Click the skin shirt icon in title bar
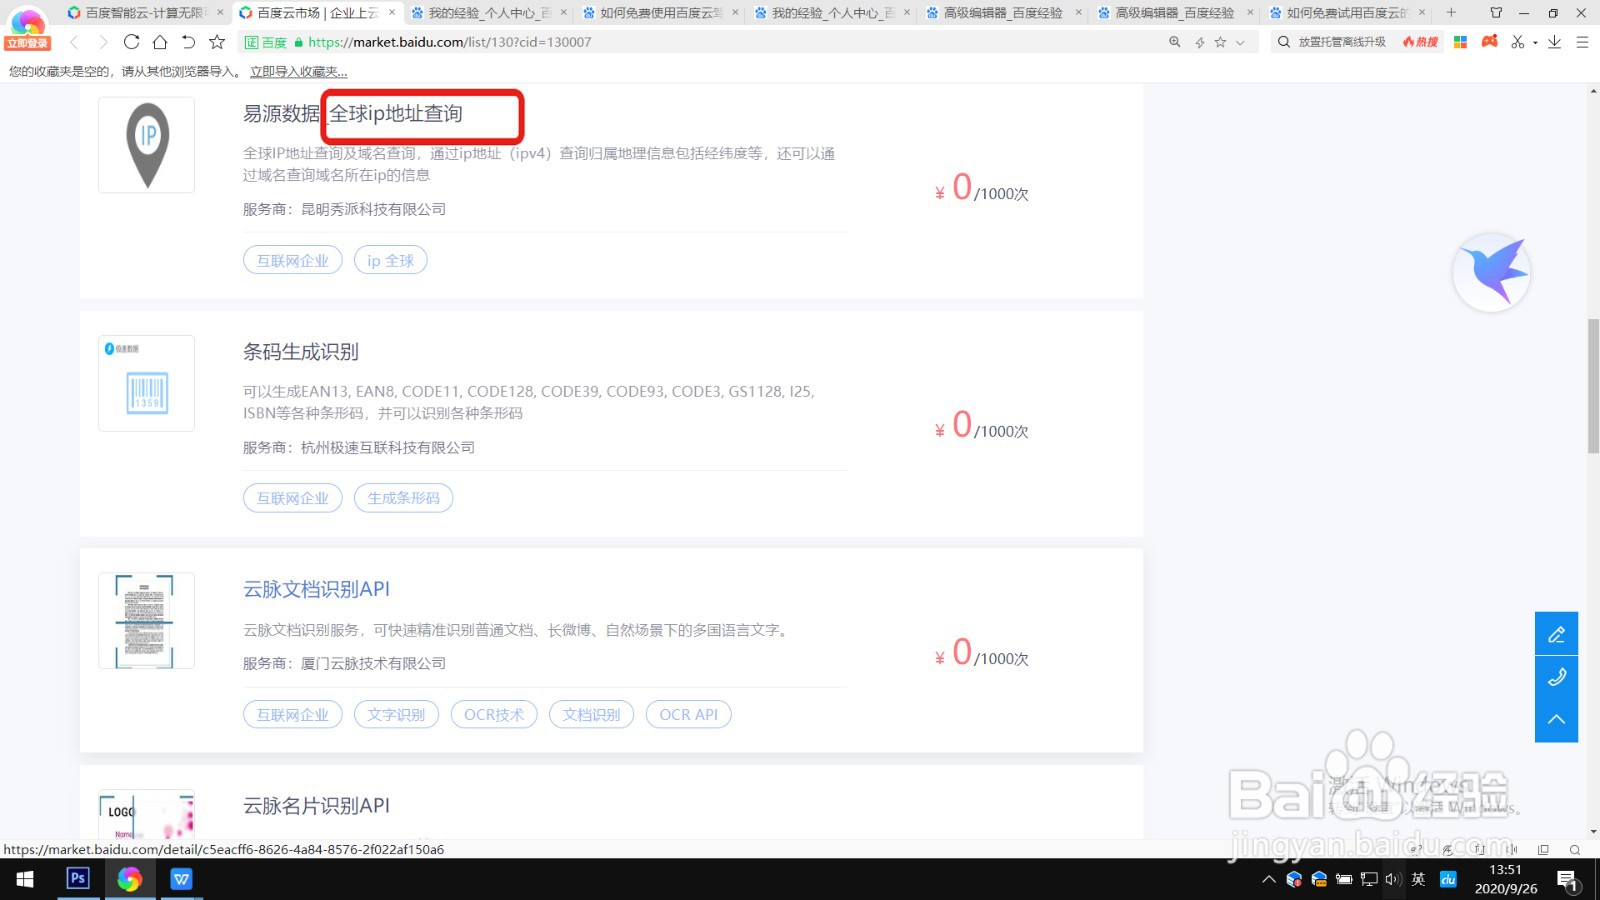Screen dimensions: 1600x900 (x=1496, y=13)
